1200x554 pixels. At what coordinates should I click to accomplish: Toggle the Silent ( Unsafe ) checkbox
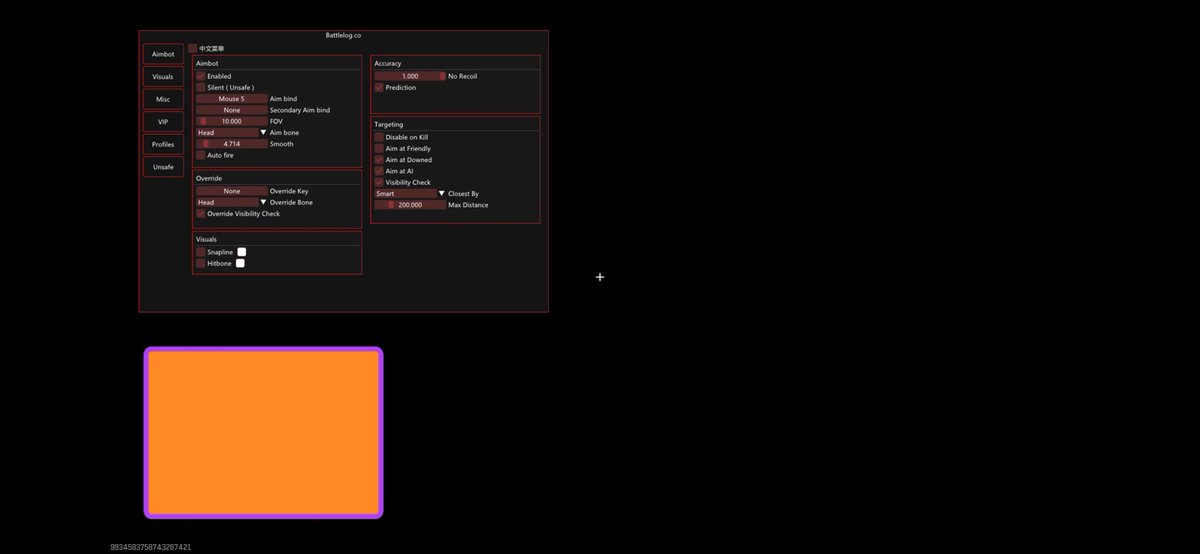tap(200, 87)
